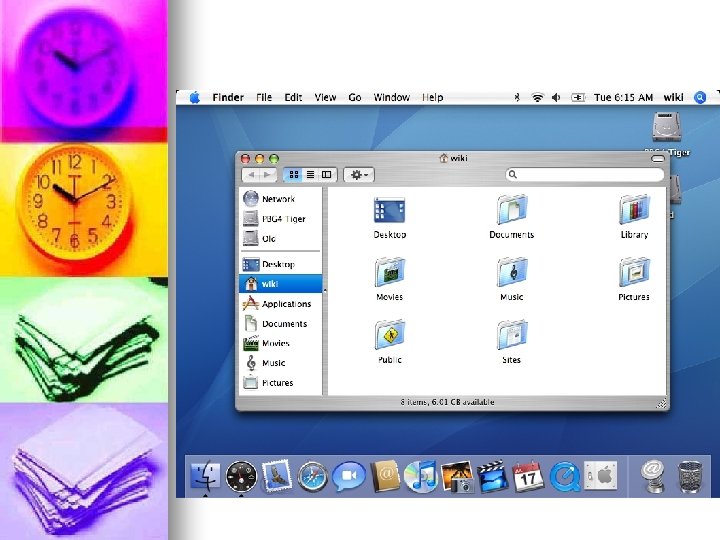This screenshot has width=720, height=540.
Task: Open the Action gear dropdown
Action: point(359,174)
